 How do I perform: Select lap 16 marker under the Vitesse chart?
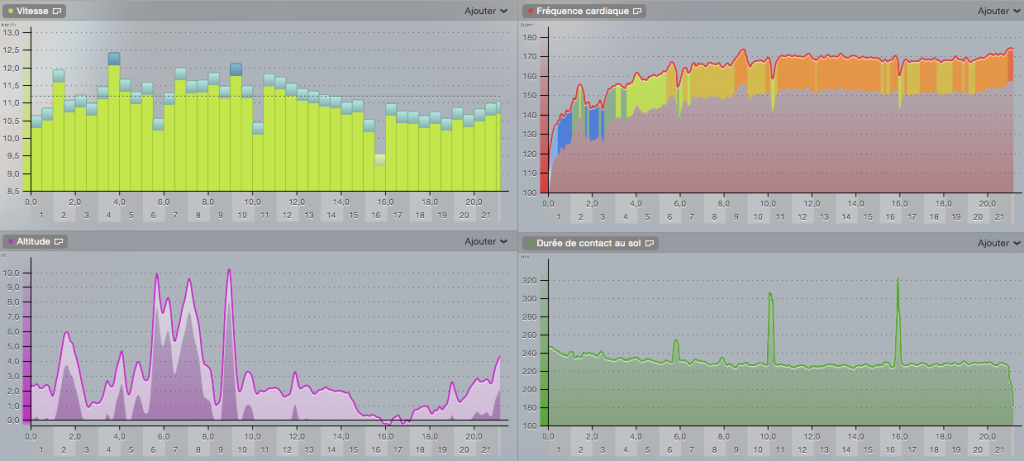click(375, 215)
